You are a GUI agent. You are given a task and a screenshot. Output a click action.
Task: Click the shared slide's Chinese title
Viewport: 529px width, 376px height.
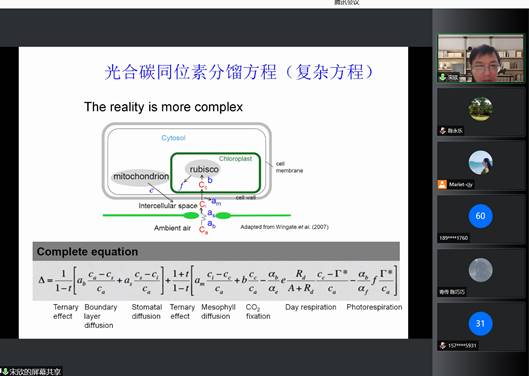coord(239,72)
